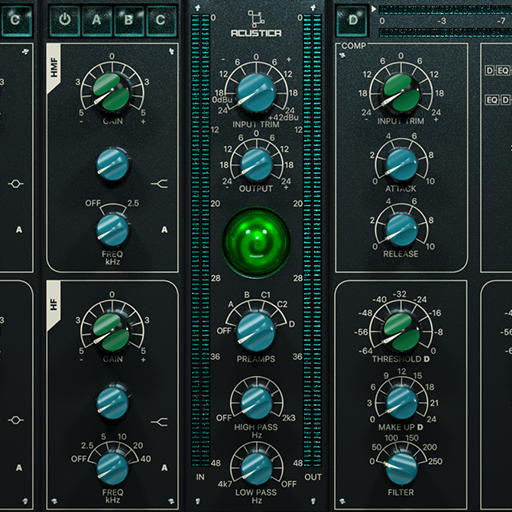Click the HMF band GAIN knob

(x=111, y=92)
